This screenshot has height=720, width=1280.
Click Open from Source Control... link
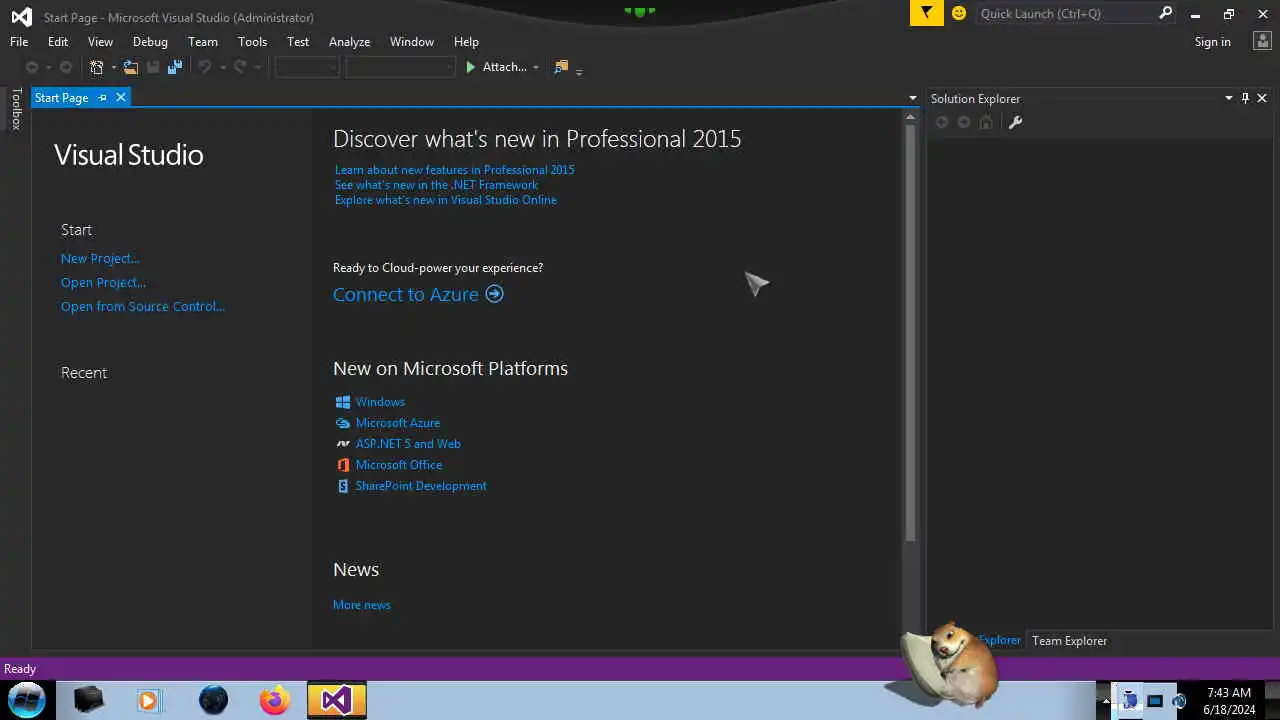tap(143, 306)
